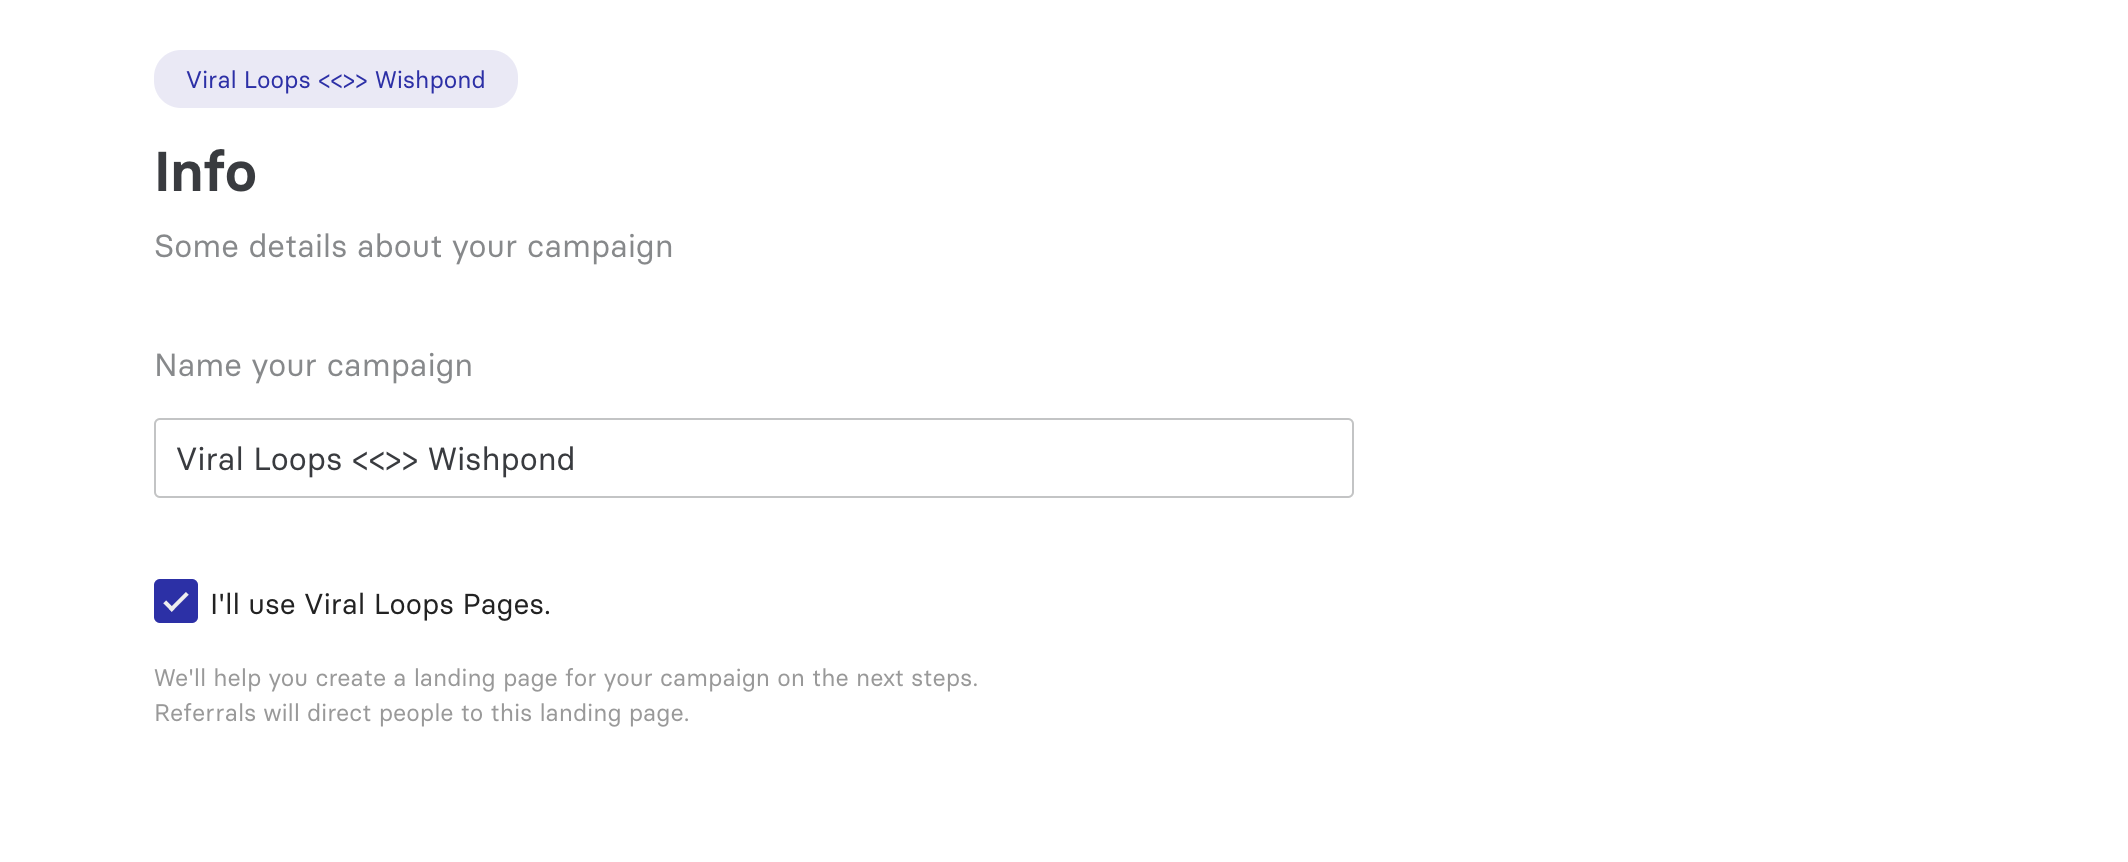Click the border of the campaign name field
2128x862 pixels.
click(x=753, y=421)
